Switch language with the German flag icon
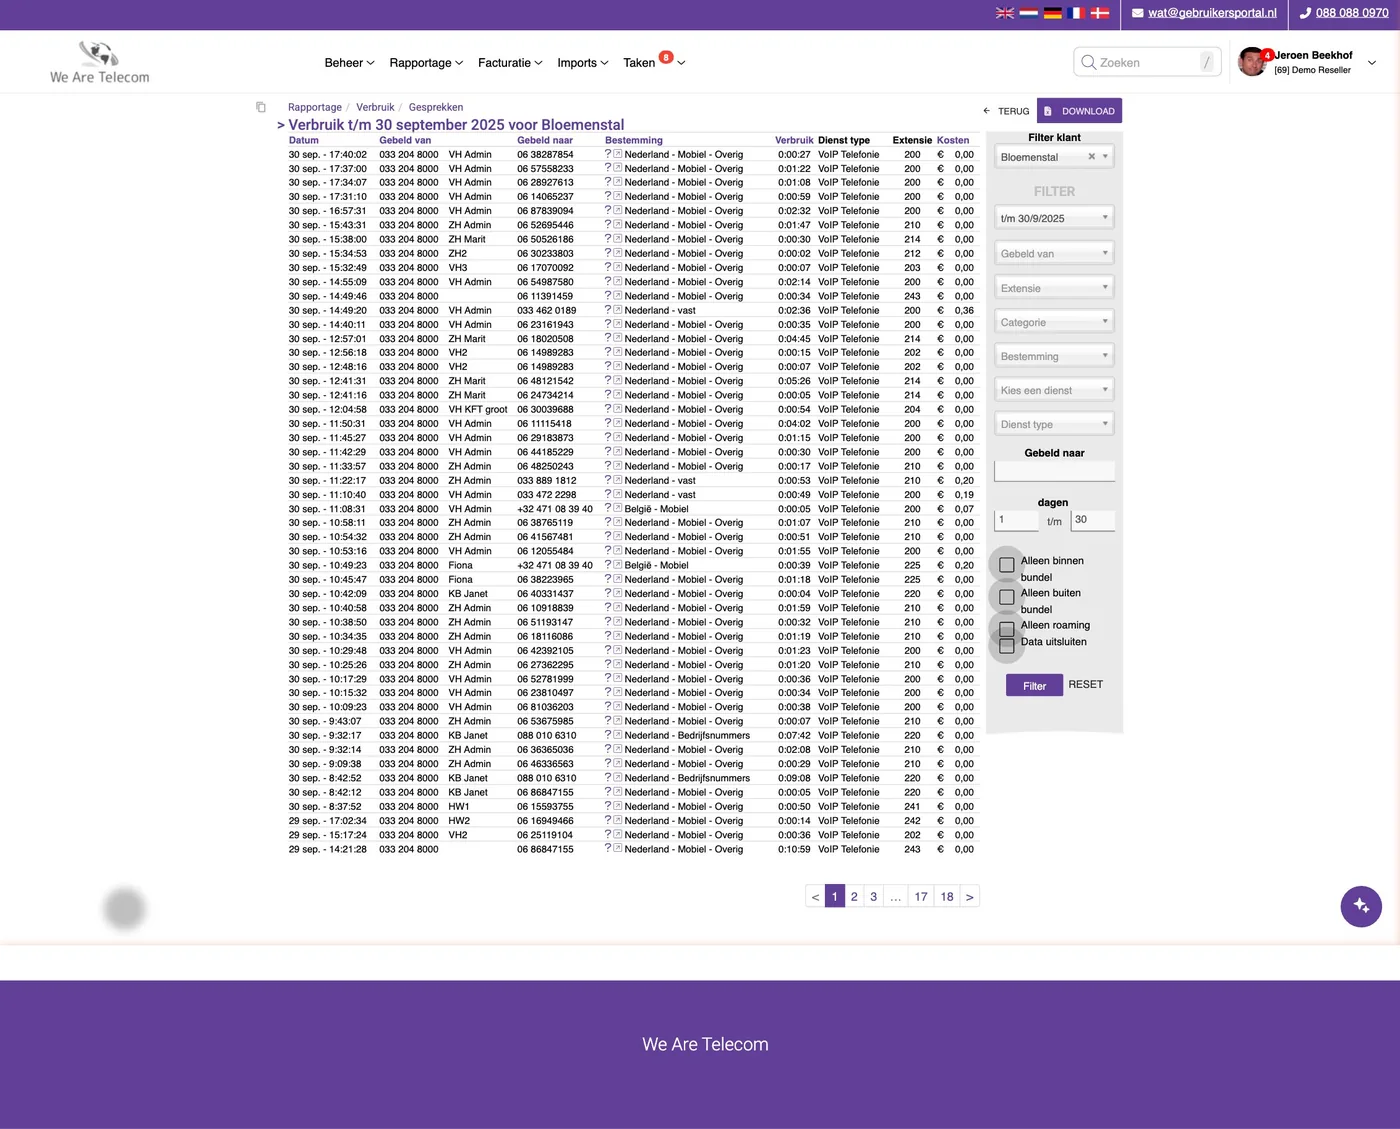Screen dimensions: 1400x1129 [x=1053, y=13]
